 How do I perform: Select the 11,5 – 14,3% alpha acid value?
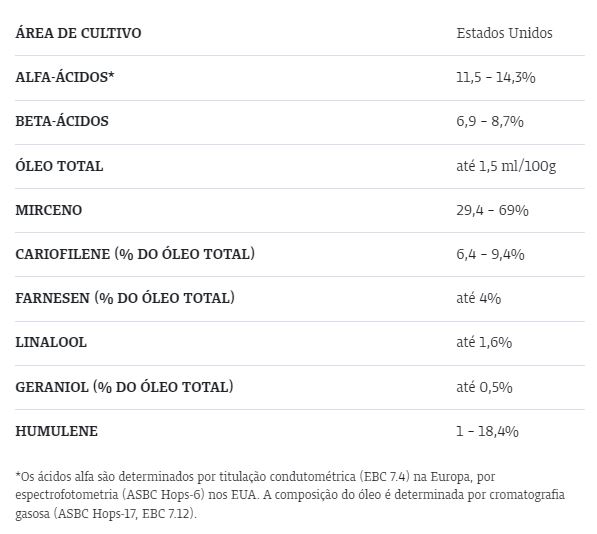click(x=496, y=77)
